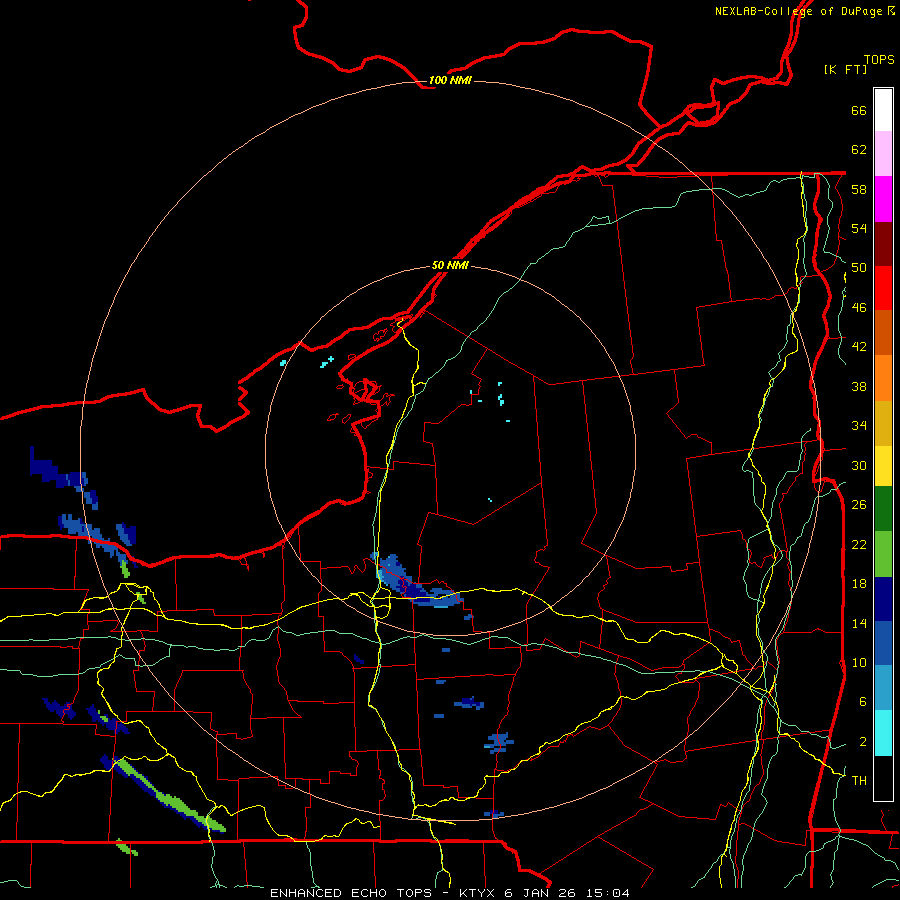Click the 50 NMI range ring label

450,266
